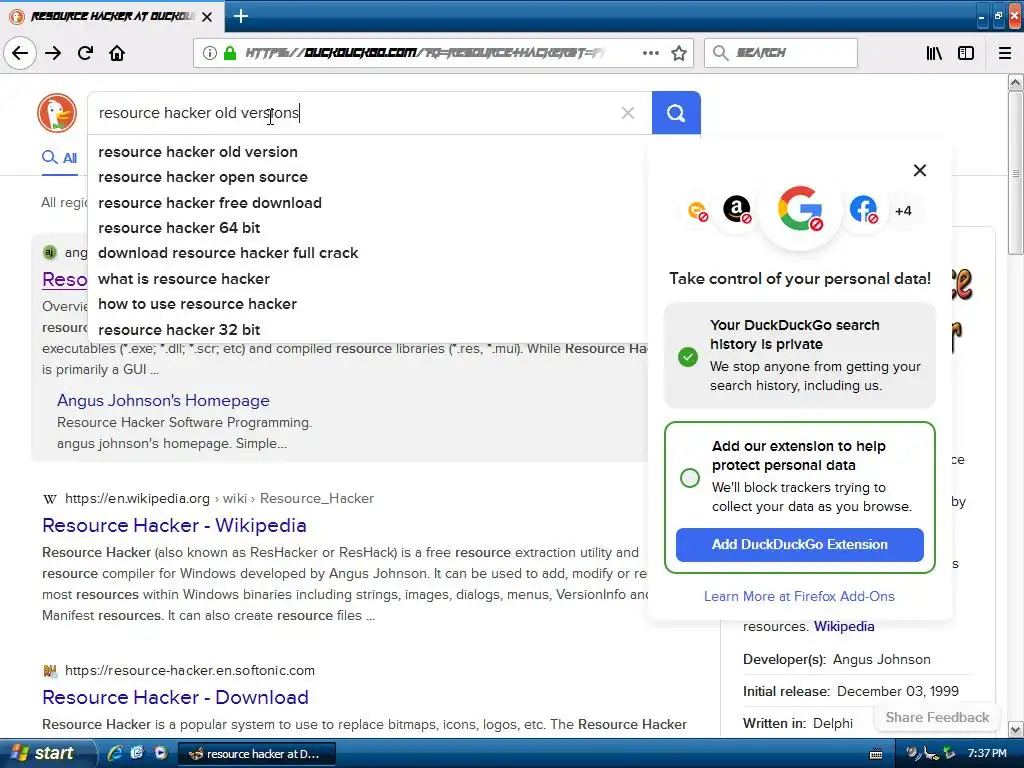This screenshot has height=768, width=1024.
Task: Choose suggestion resource hacker 32 bit
Action: coord(179,330)
